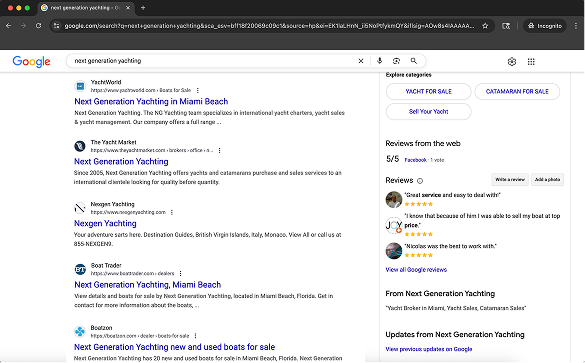The height and width of the screenshot is (363, 585).
Task: Click the 'Nicolas was the best to work with' review
Action: click(450, 246)
